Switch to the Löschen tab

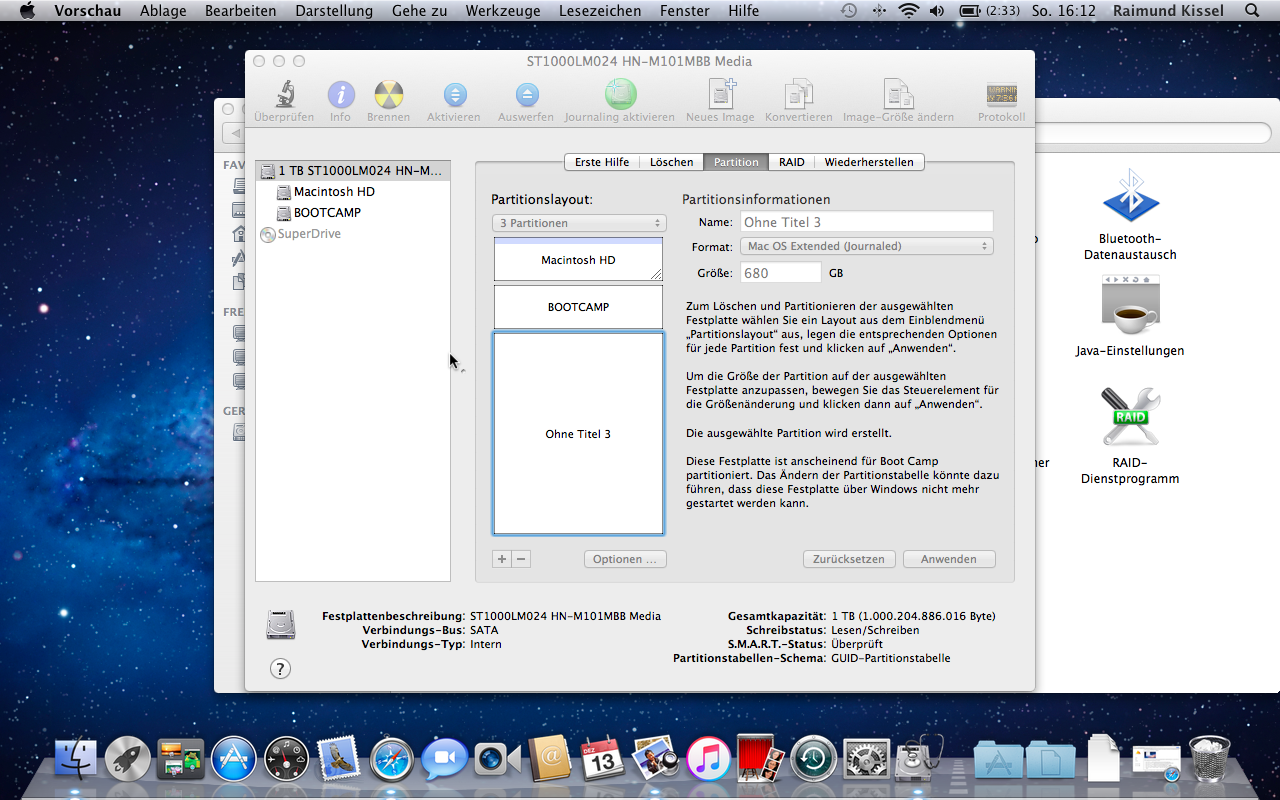[671, 162]
